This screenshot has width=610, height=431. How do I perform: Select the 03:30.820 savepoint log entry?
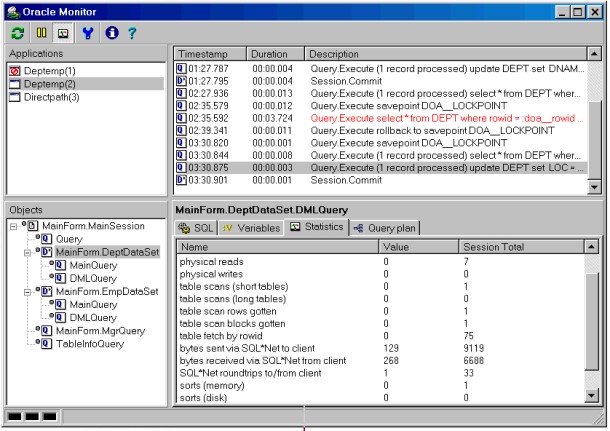coord(381,143)
